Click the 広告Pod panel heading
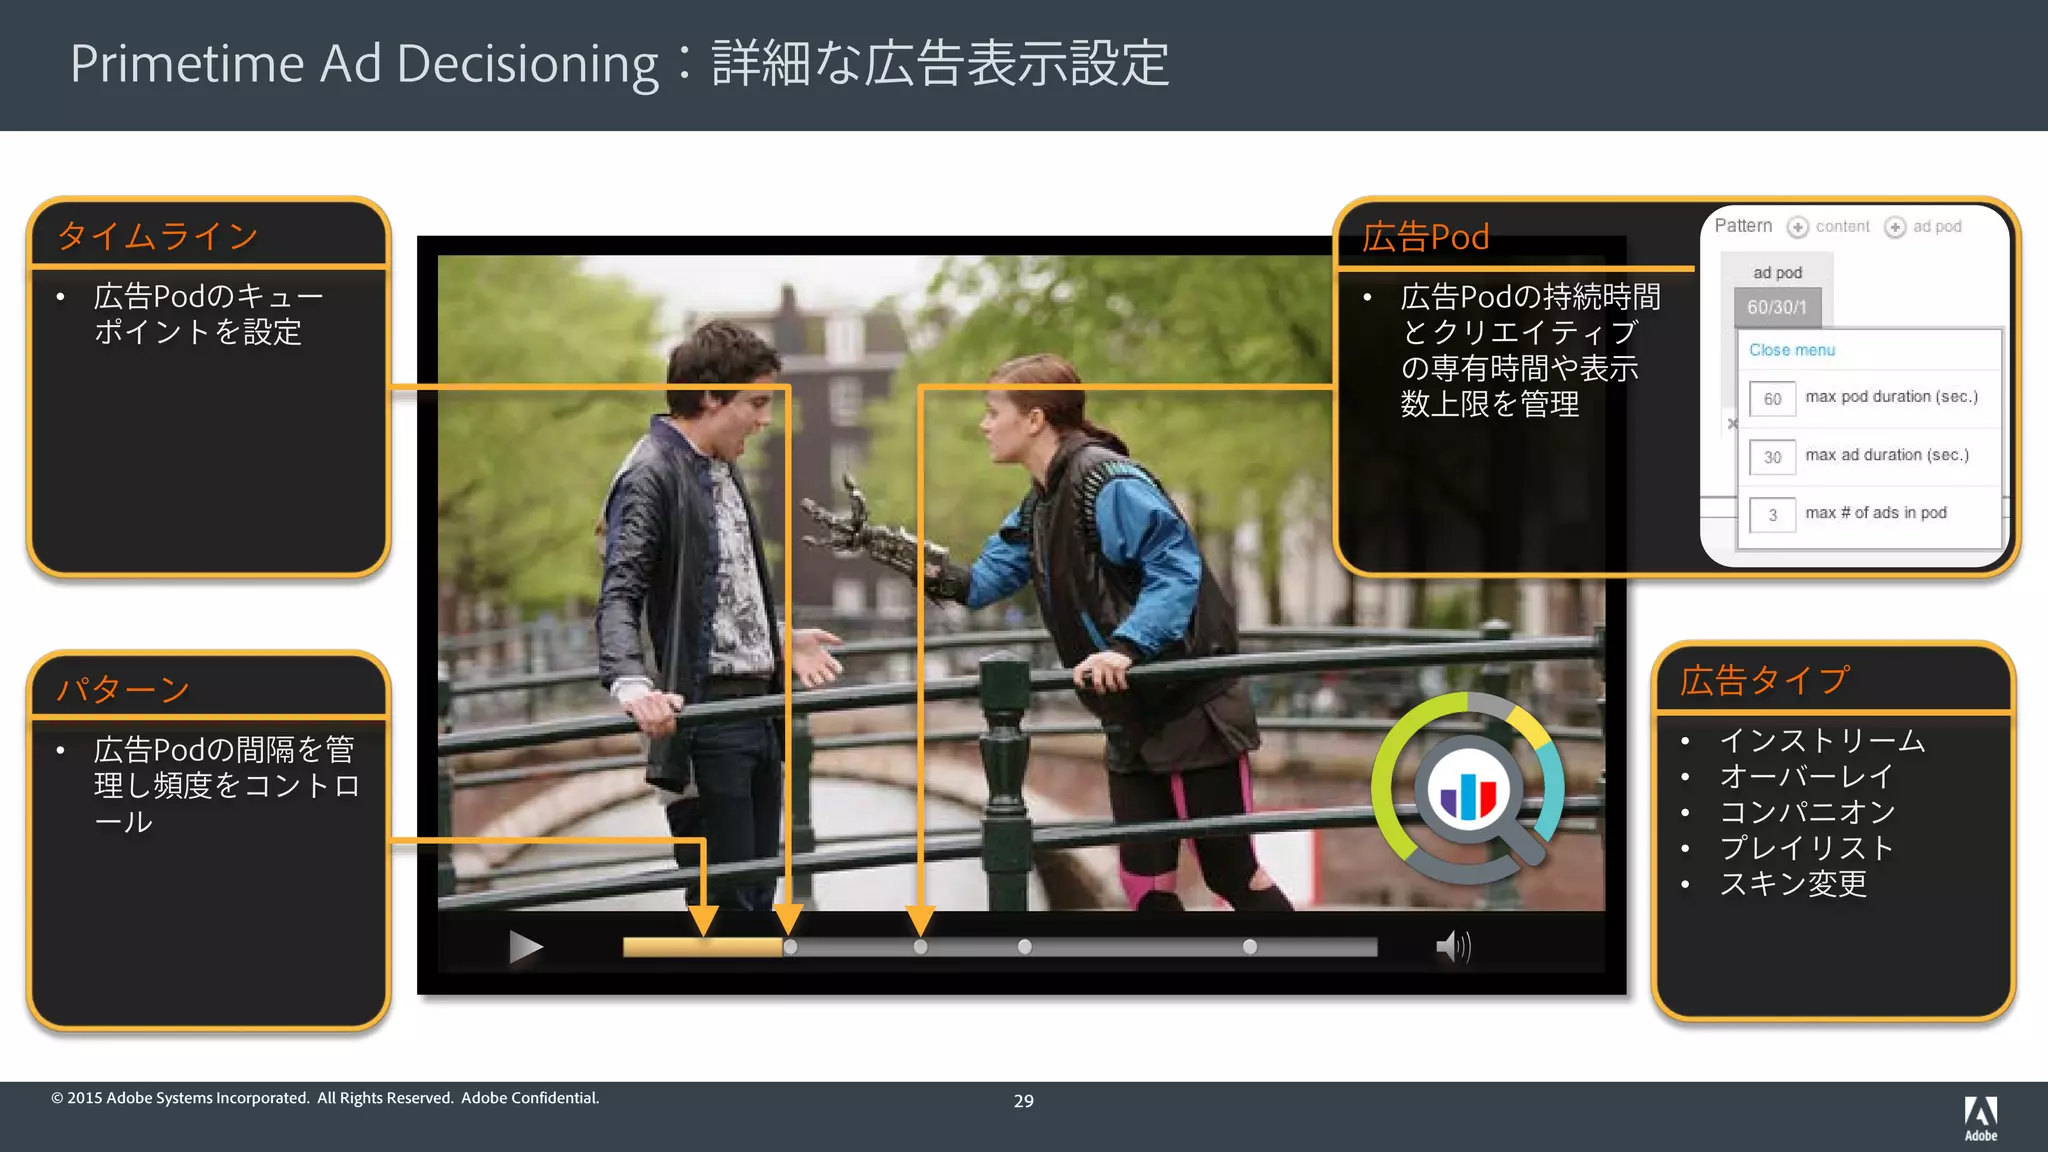This screenshot has height=1152, width=2048. (1425, 237)
